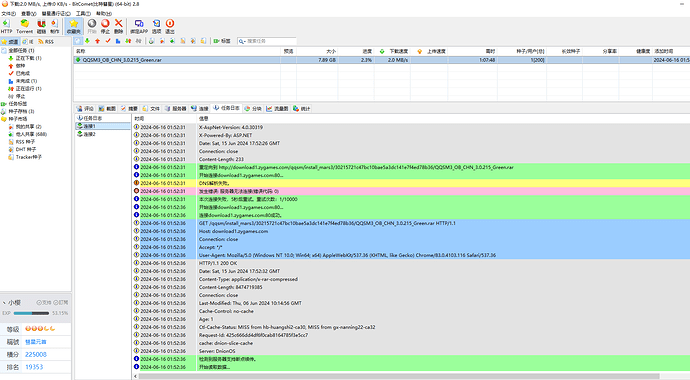Screen dimensions: 690x380
Task: Open Tracker种子 in sidebar tree
Action: click(25, 157)
